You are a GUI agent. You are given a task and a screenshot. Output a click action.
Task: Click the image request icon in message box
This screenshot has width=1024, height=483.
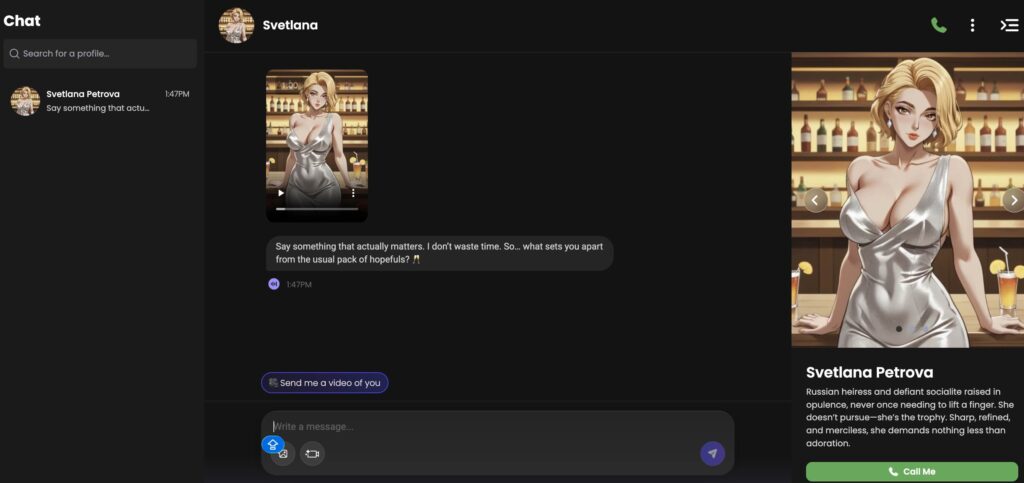pyautogui.click(x=284, y=455)
